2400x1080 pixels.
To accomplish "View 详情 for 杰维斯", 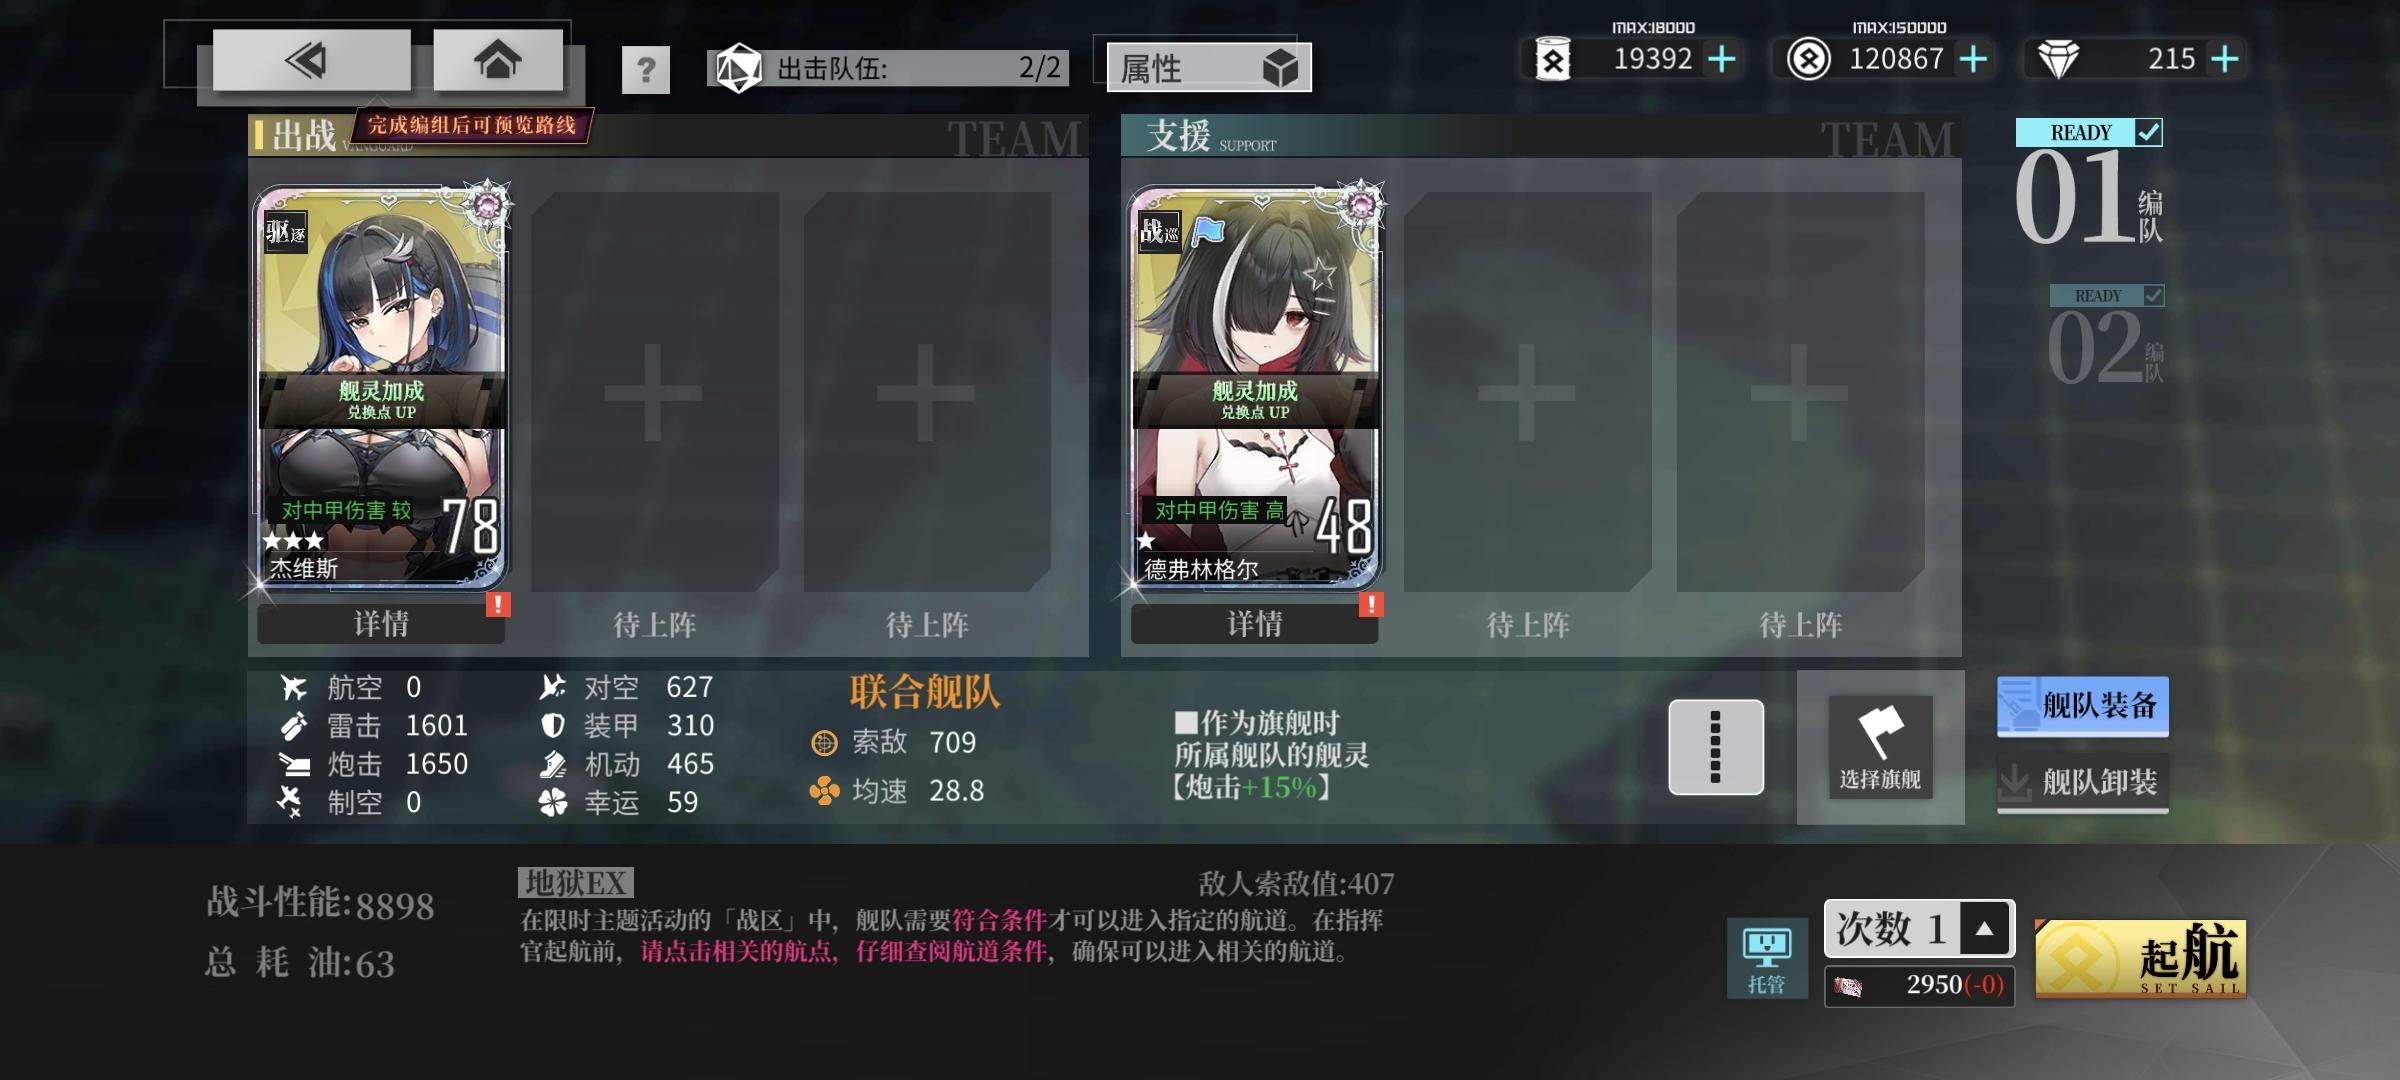I will click(381, 624).
